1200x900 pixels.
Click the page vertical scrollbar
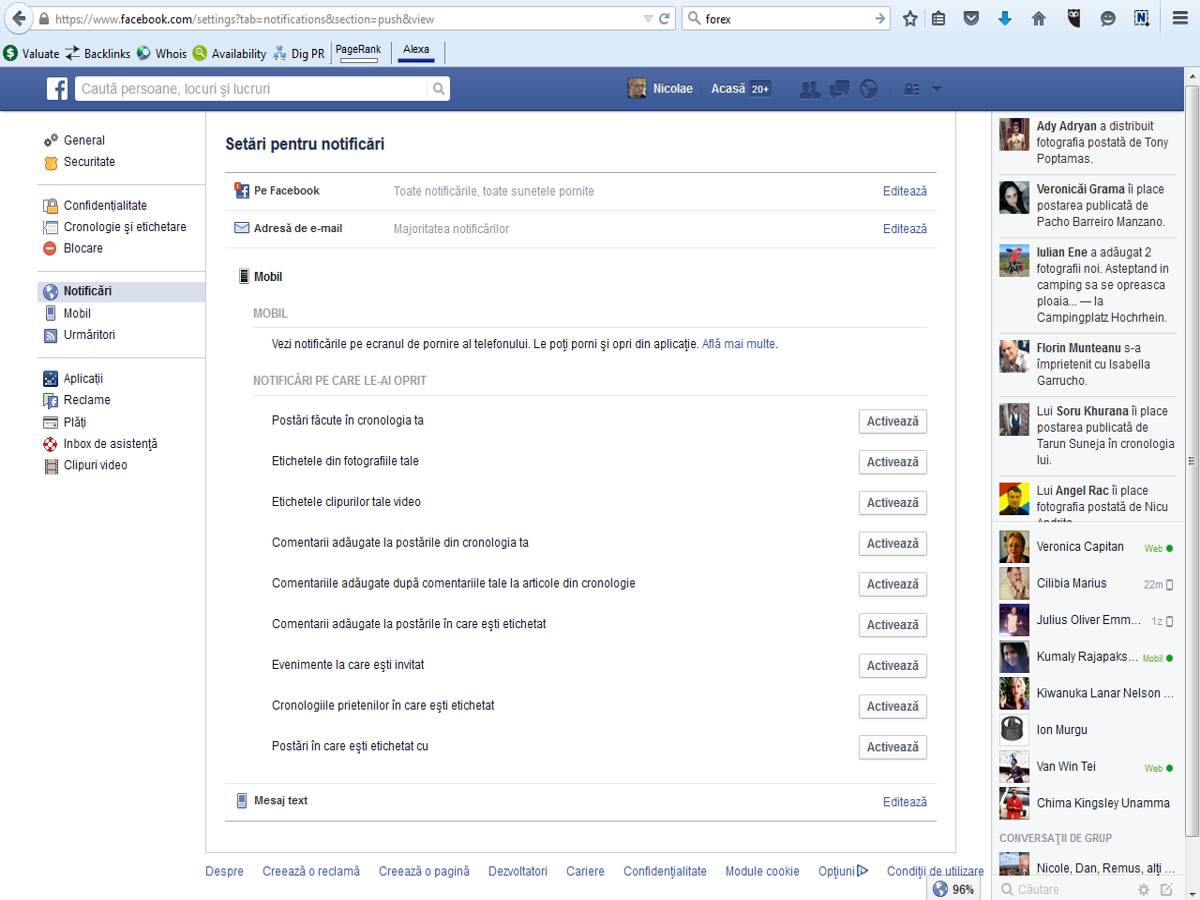coord(1192,460)
